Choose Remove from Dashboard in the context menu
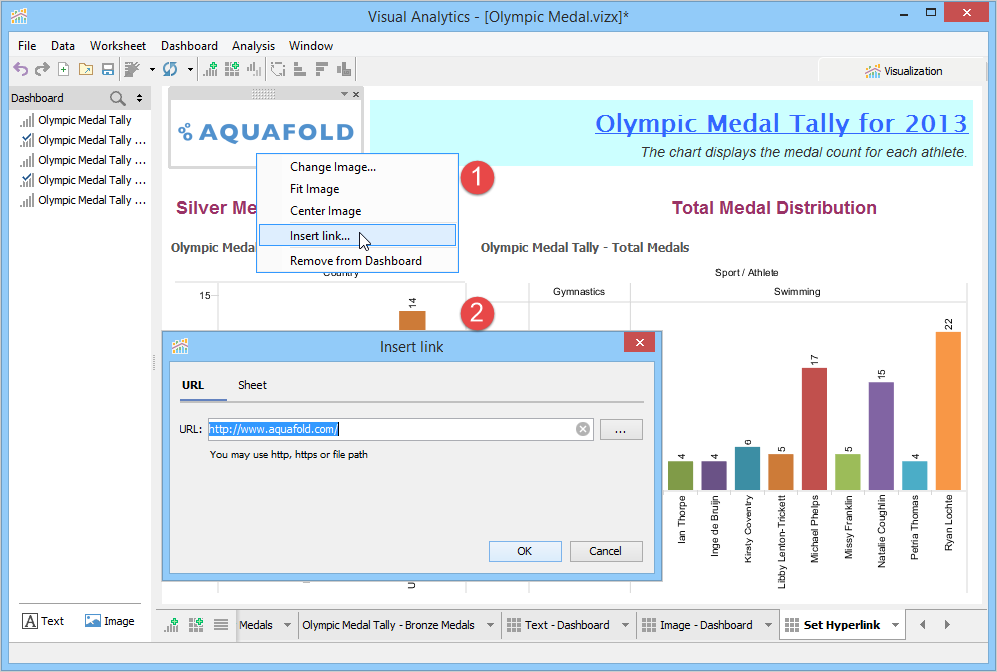The height and width of the screenshot is (672, 997). coord(357,261)
